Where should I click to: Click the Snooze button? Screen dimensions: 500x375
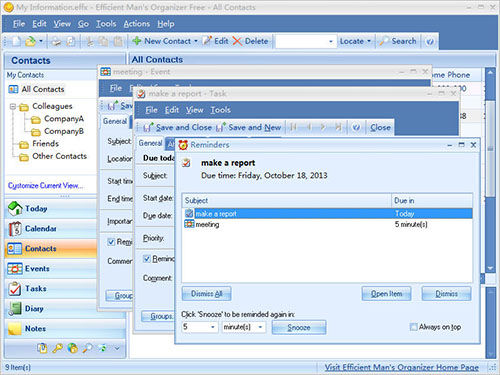(x=299, y=327)
